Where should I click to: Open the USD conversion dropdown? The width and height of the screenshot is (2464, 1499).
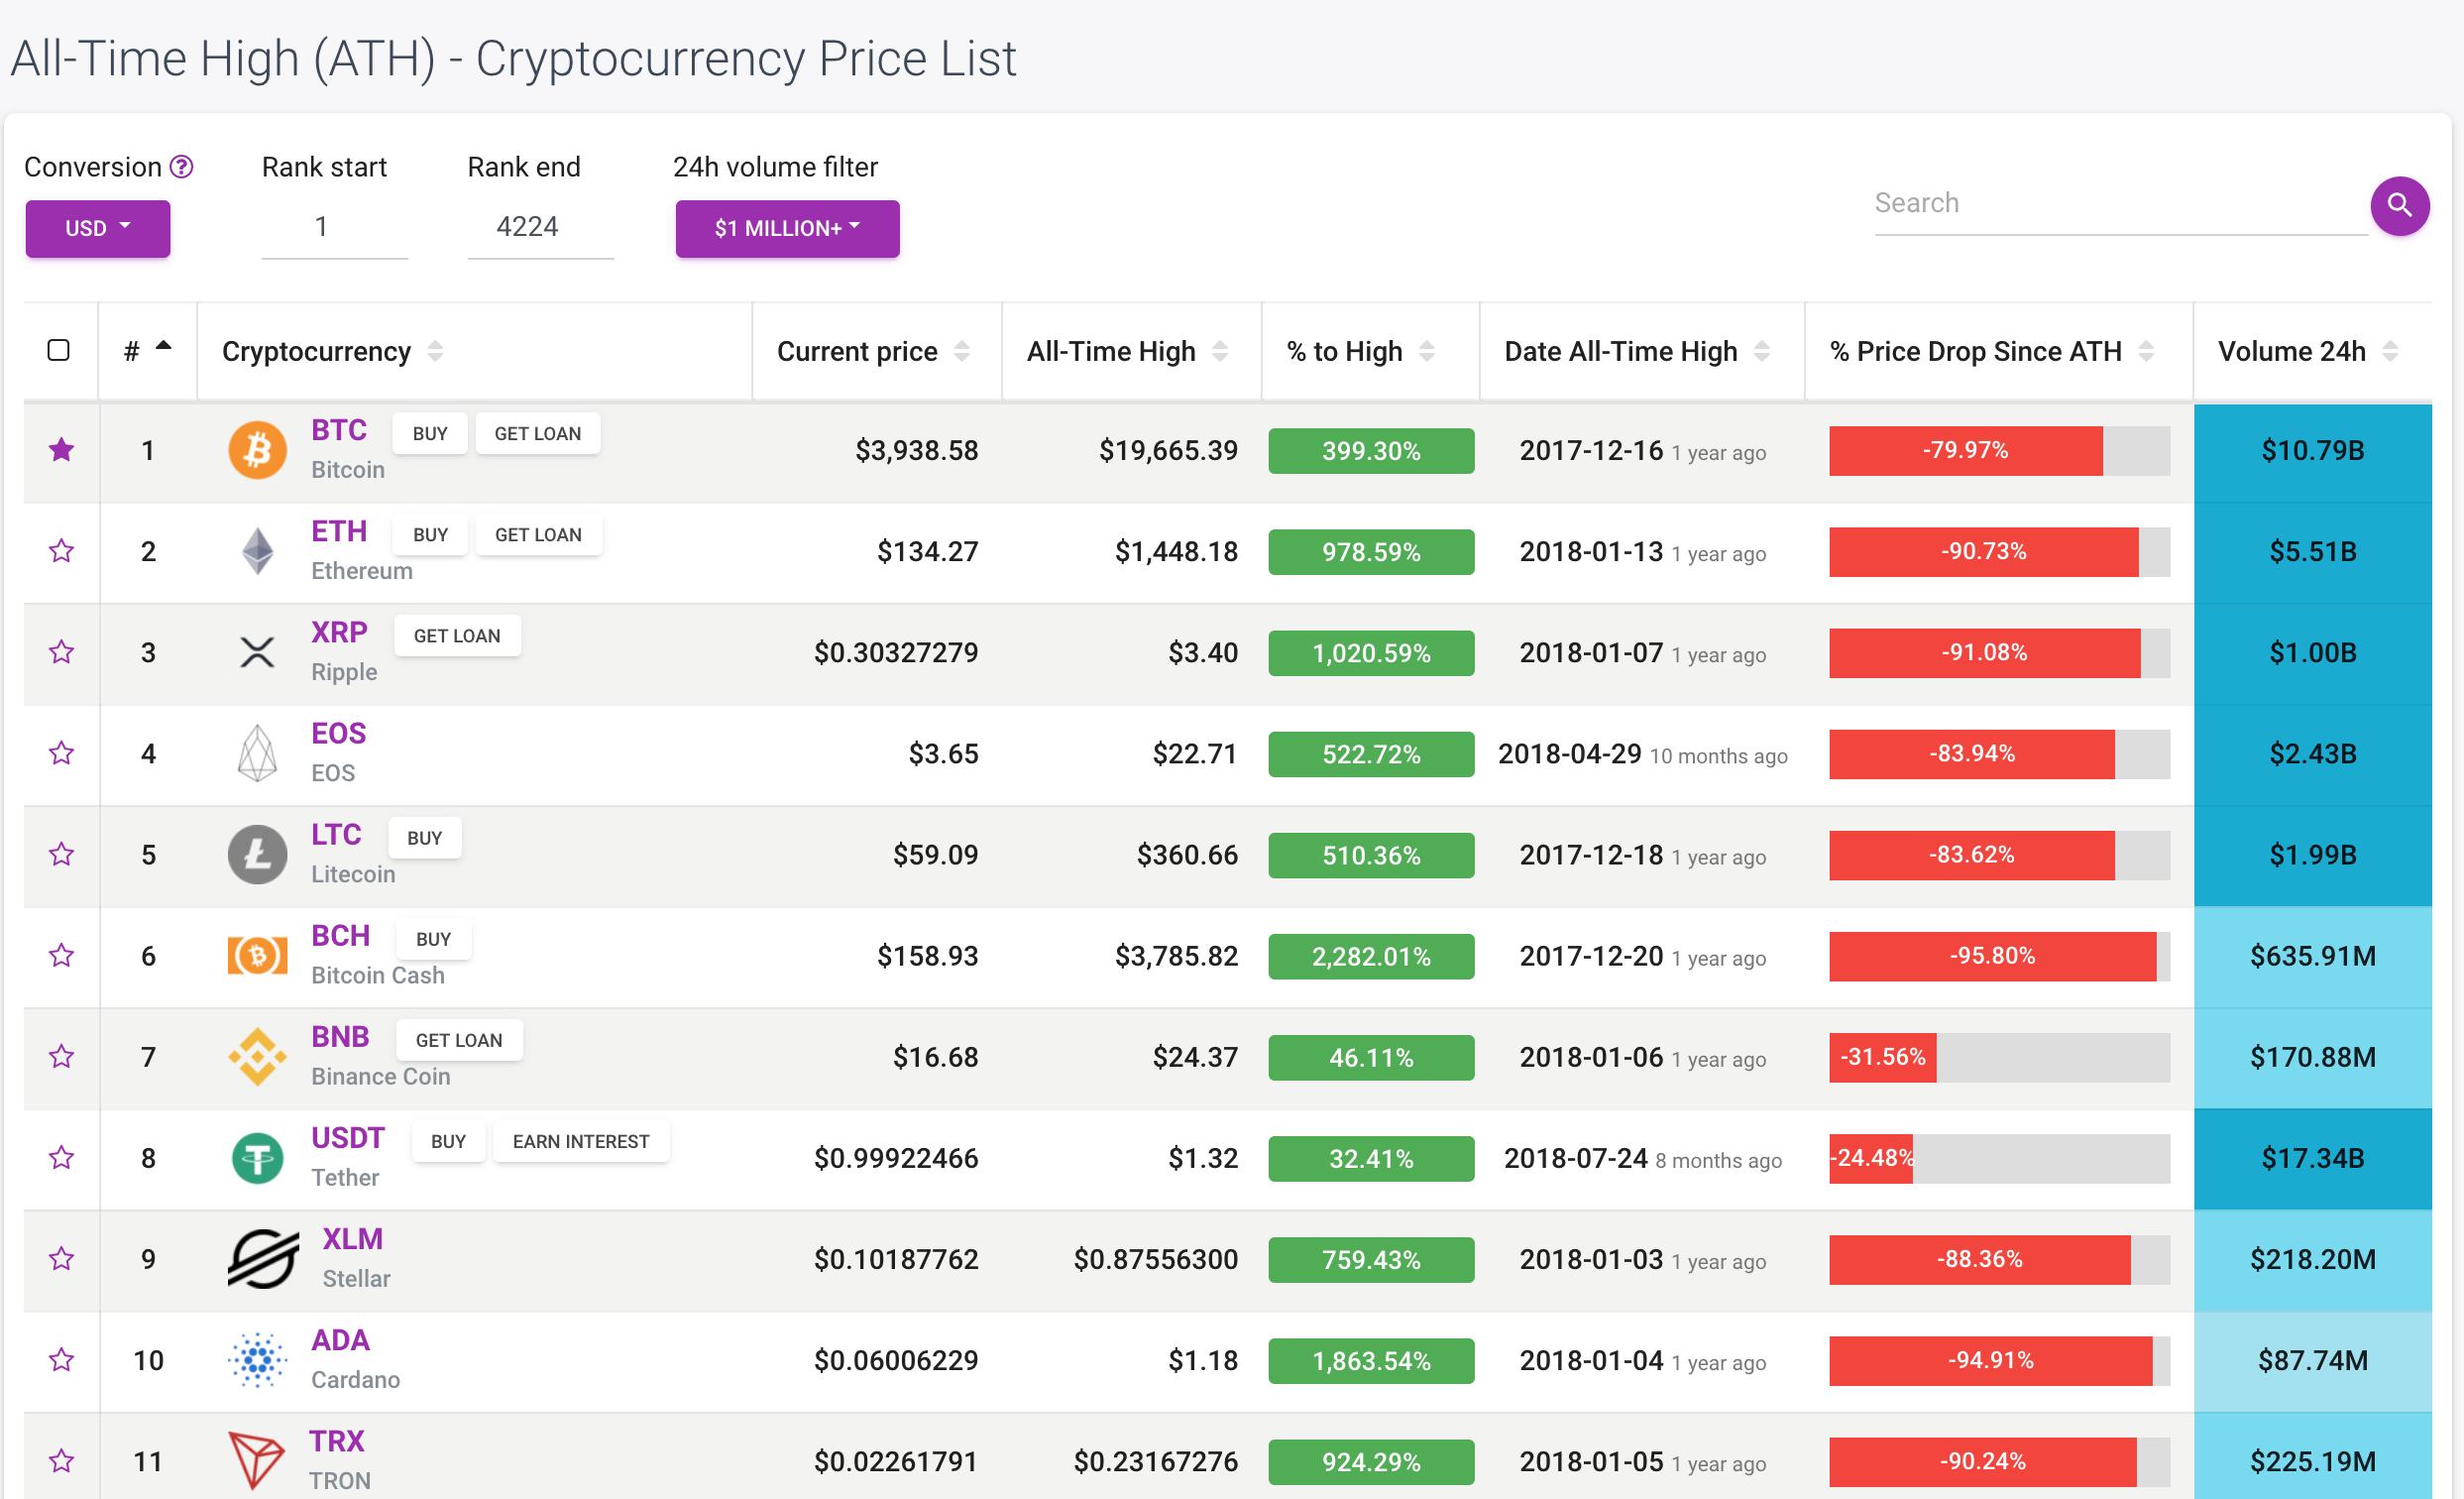tap(98, 228)
